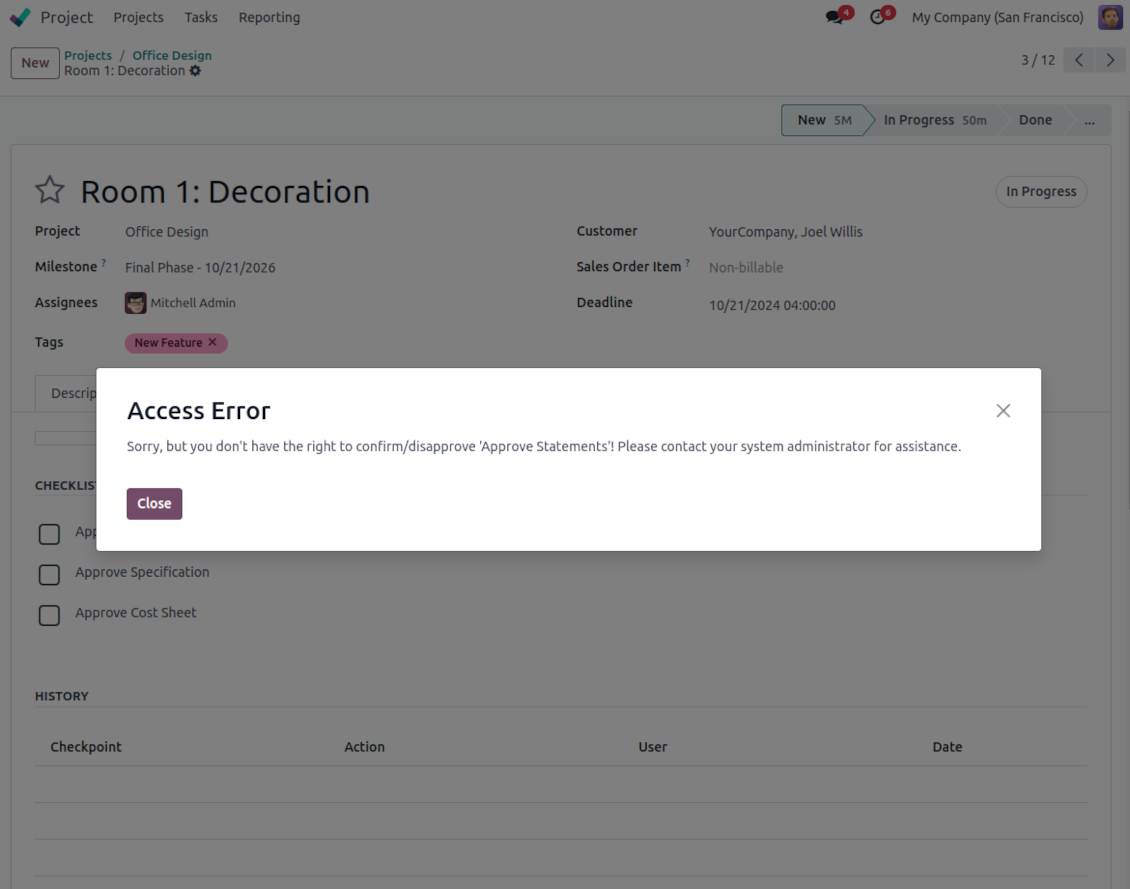Check the Approve Cost Sheet checkbox

point(49,615)
